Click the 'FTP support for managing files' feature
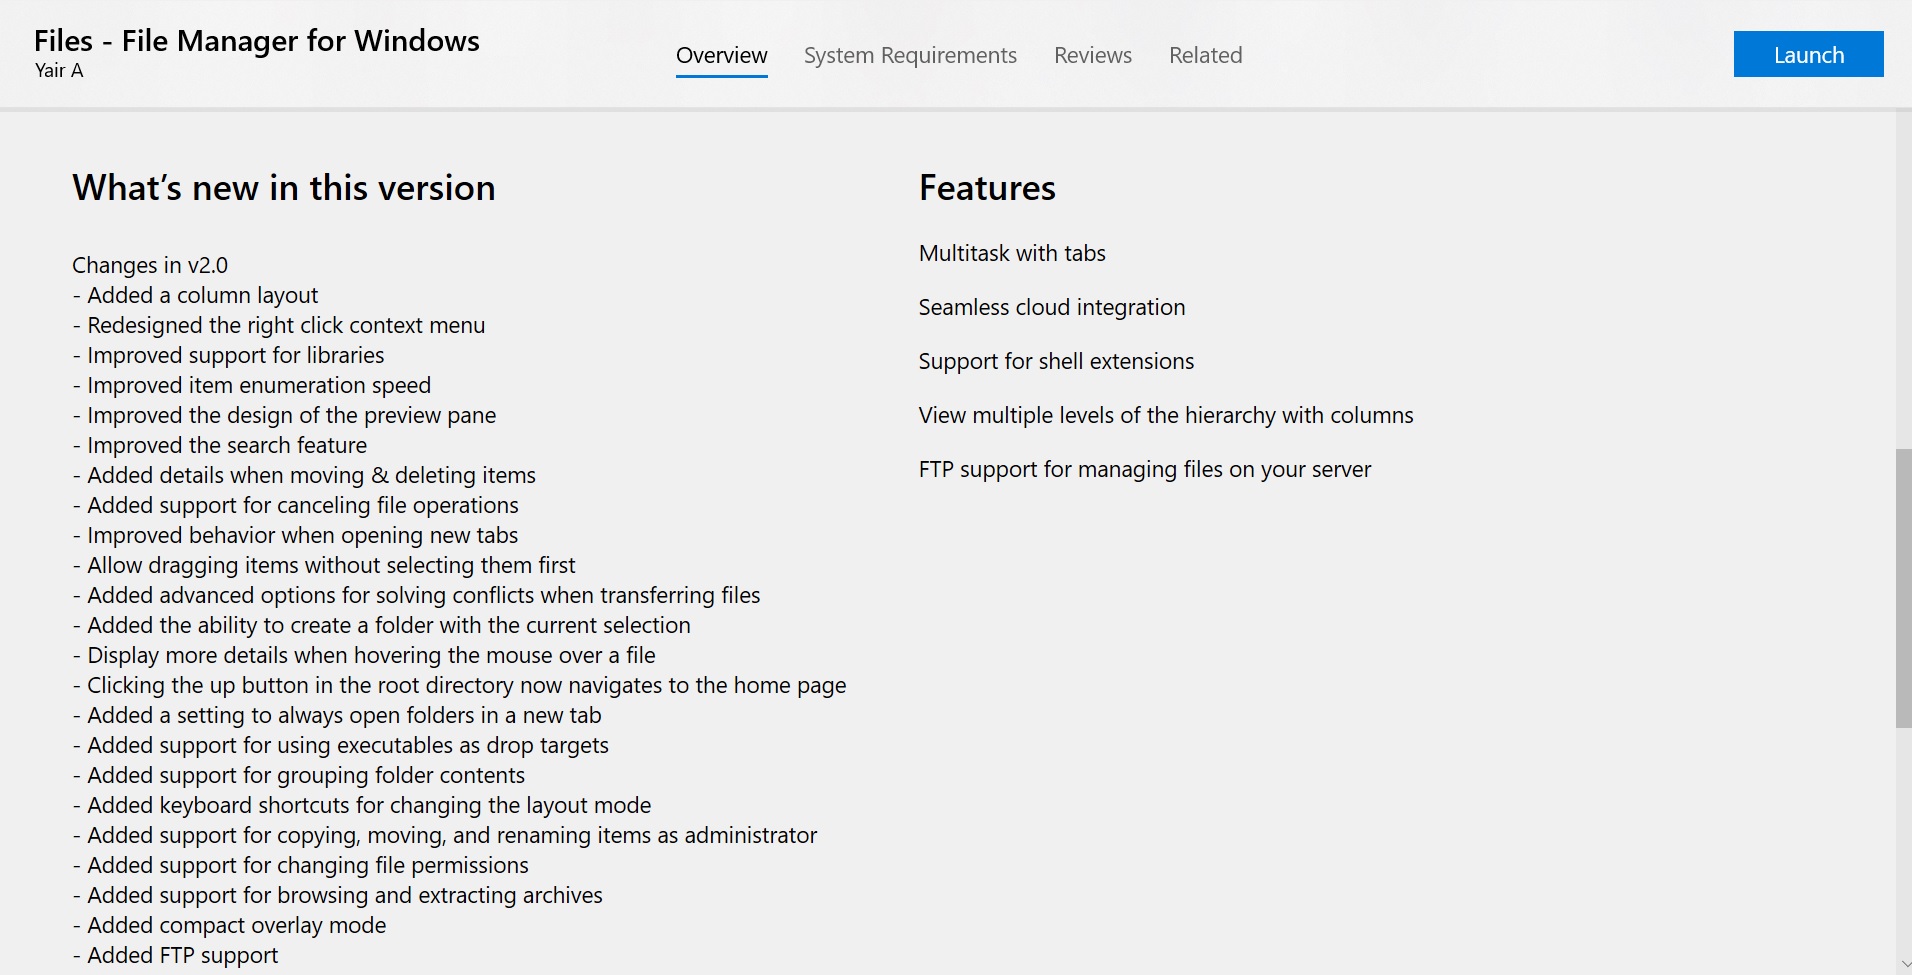Viewport: 1912px width, 975px height. pos(1145,469)
